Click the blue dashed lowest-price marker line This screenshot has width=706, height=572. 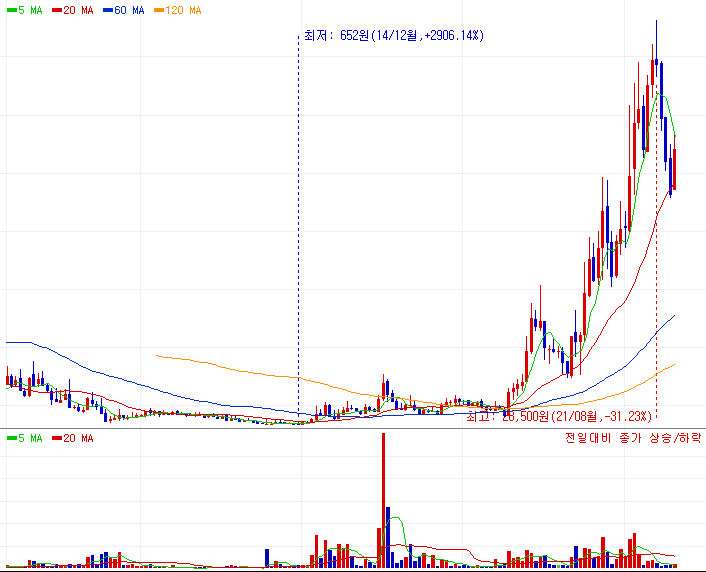click(x=298, y=225)
